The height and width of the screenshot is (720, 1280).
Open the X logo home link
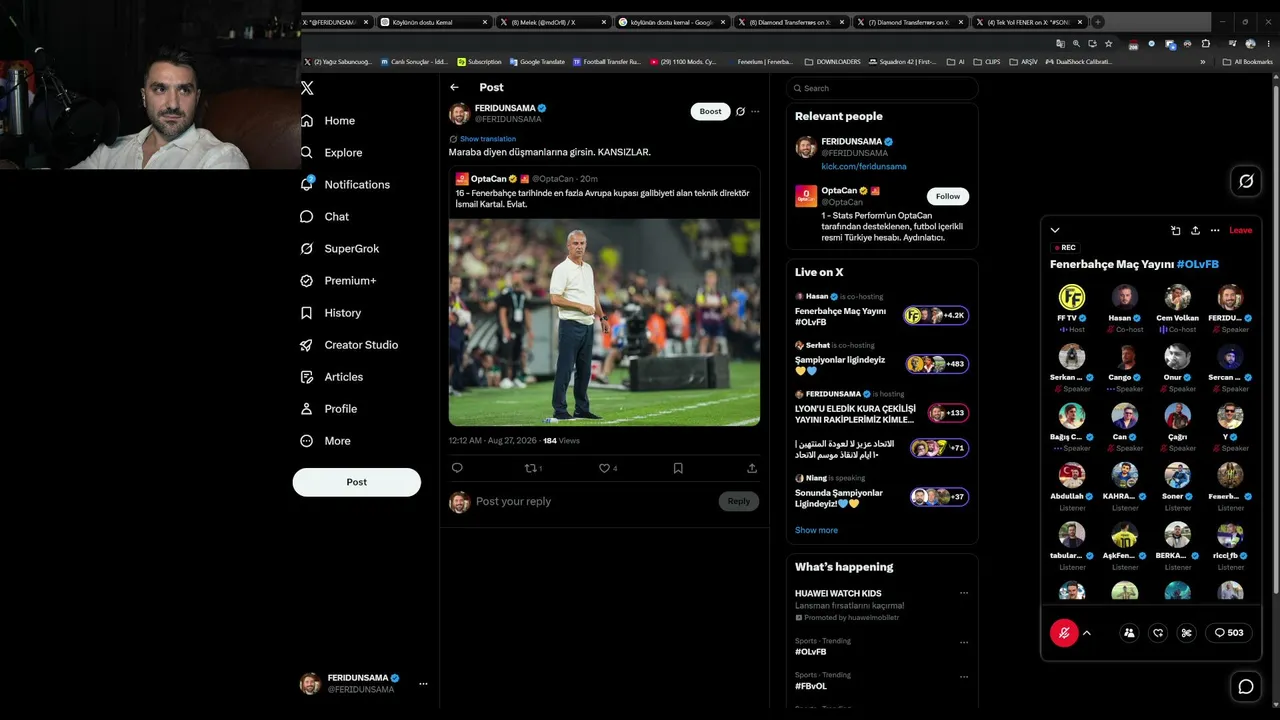307,88
